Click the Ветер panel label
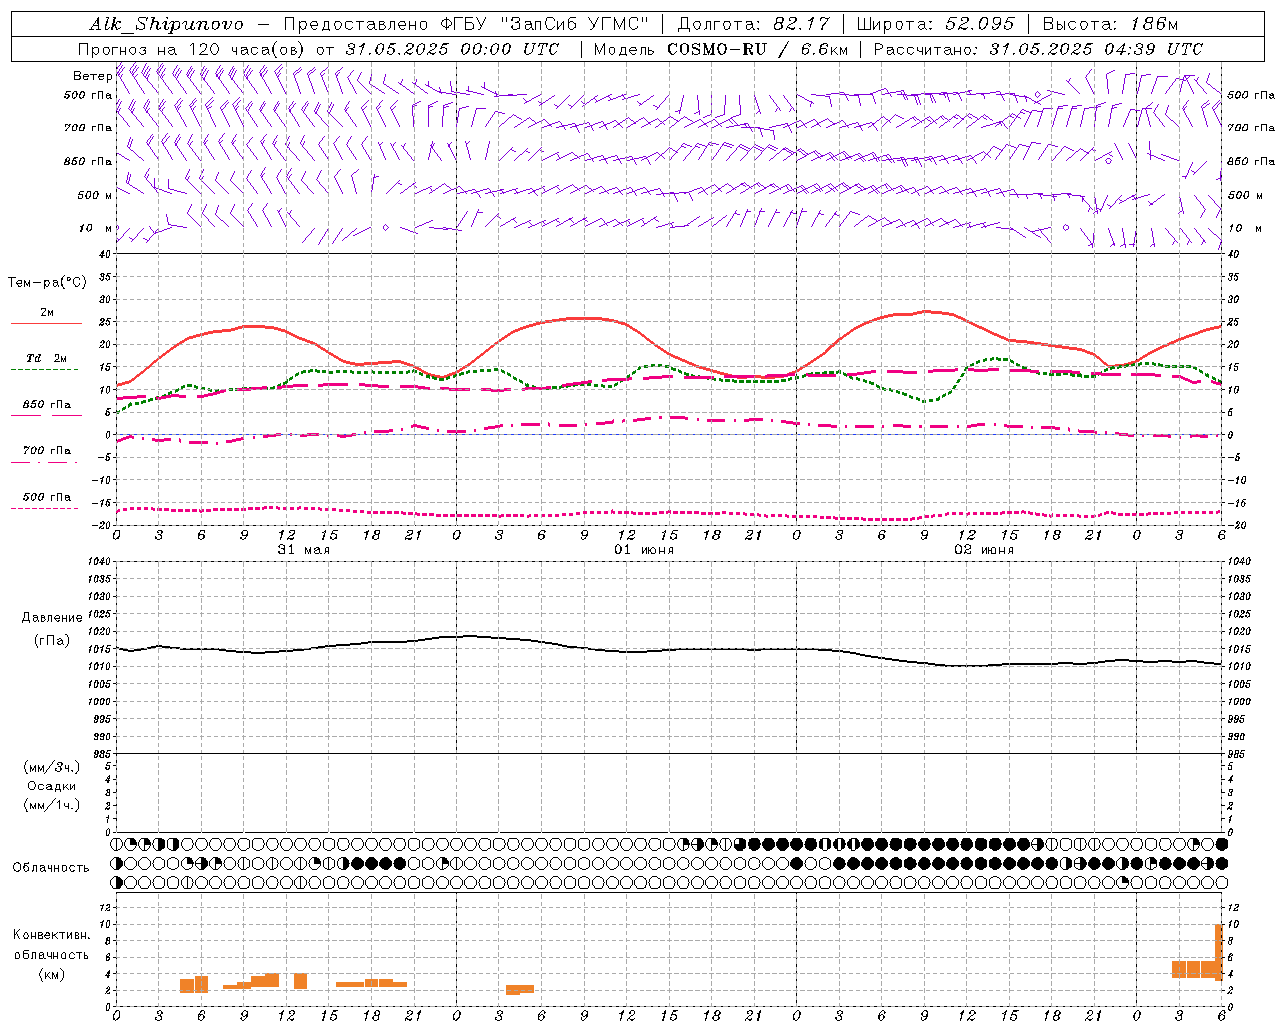 tap(92, 76)
